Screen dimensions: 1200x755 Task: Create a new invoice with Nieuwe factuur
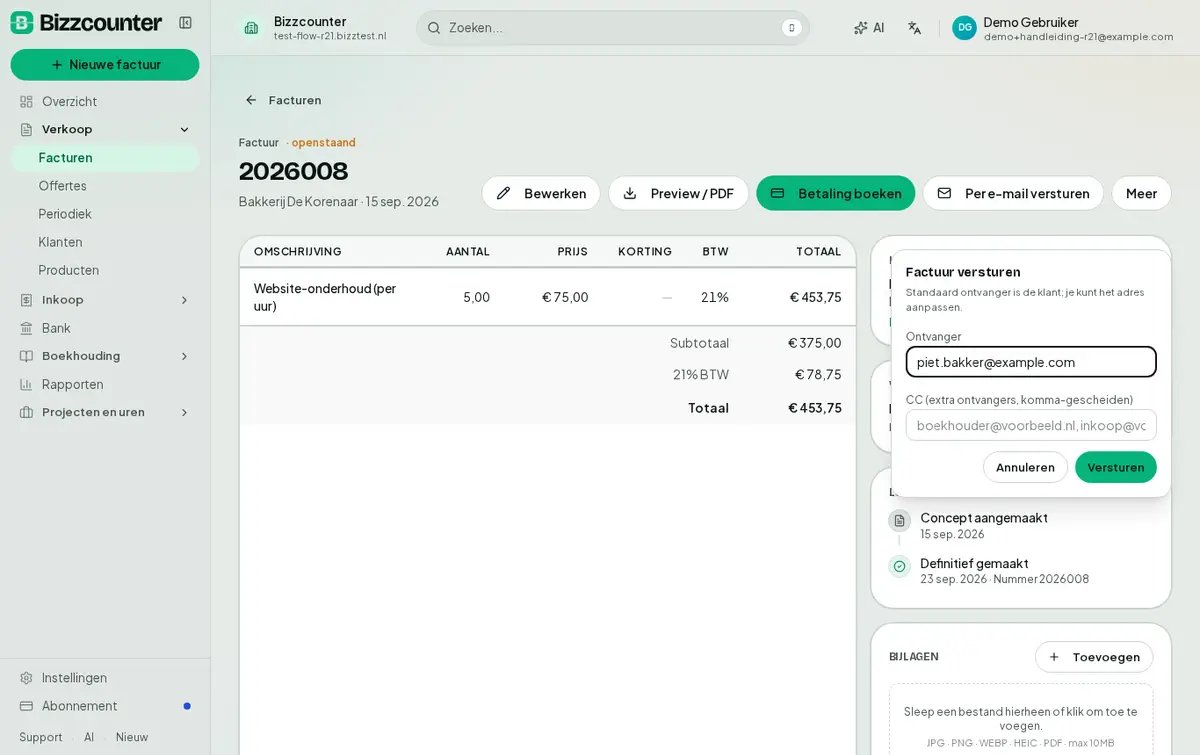coord(105,65)
